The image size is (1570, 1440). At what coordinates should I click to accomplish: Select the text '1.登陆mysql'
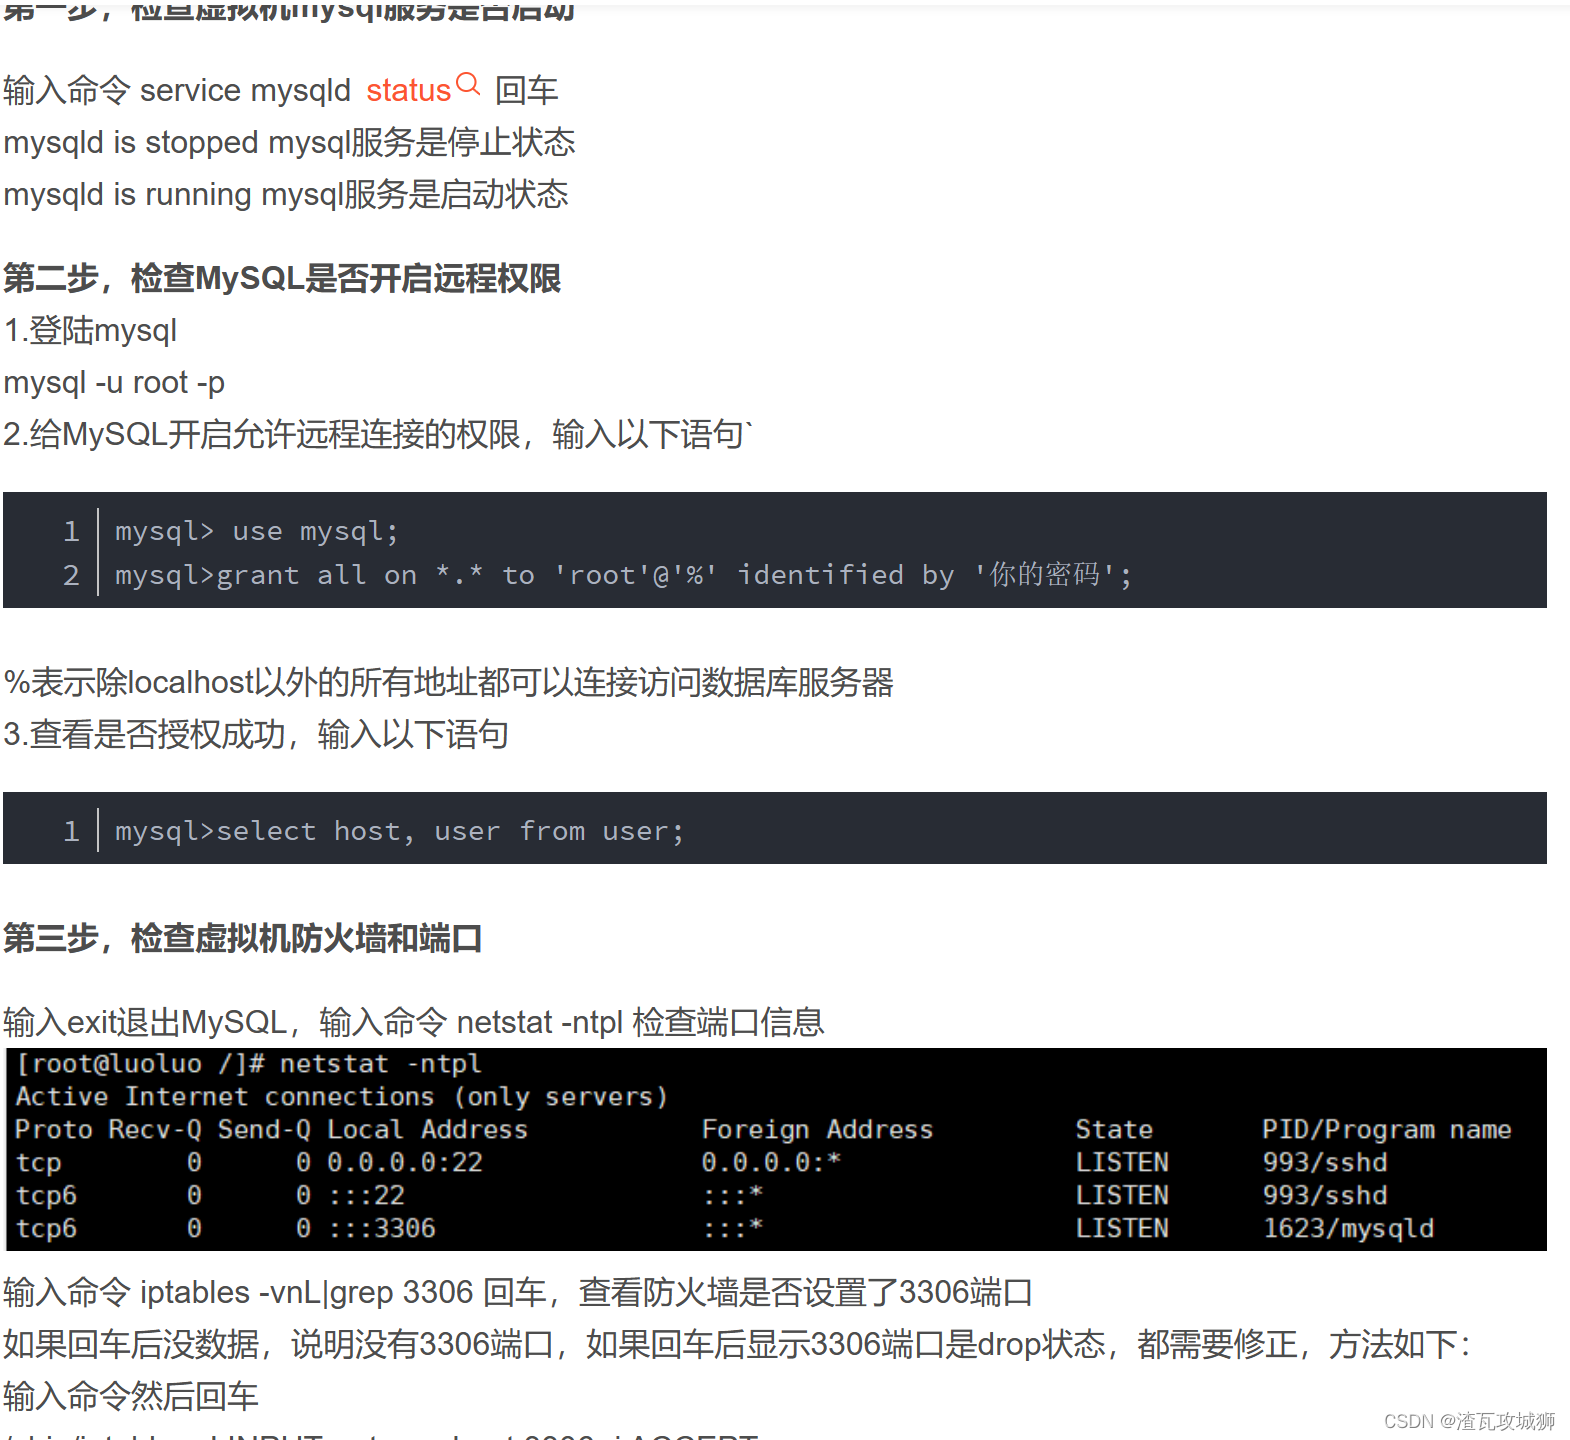pyautogui.click(x=90, y=330)
